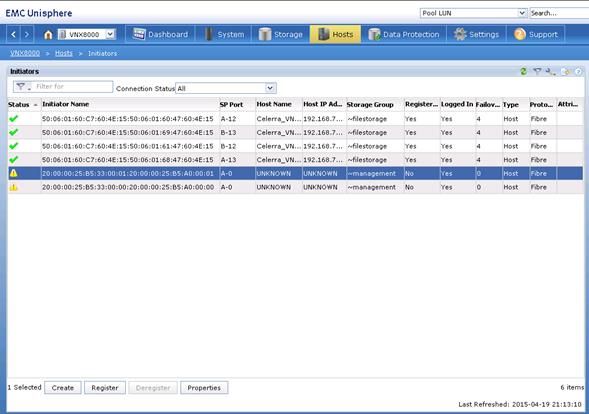
Task: Click the home icon in navigation bar
Action: 48,35
